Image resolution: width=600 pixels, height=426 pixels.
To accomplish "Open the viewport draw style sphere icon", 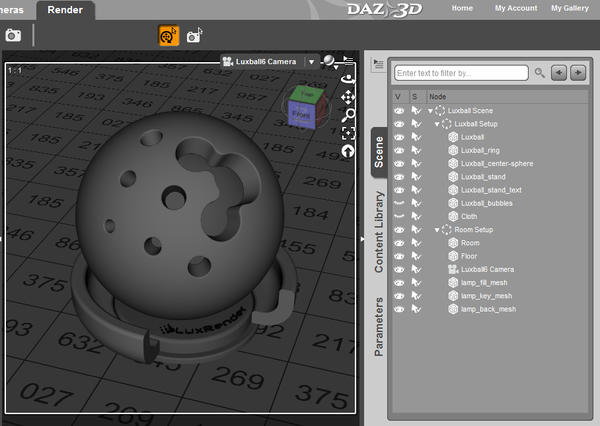I will tap(329, 61).
